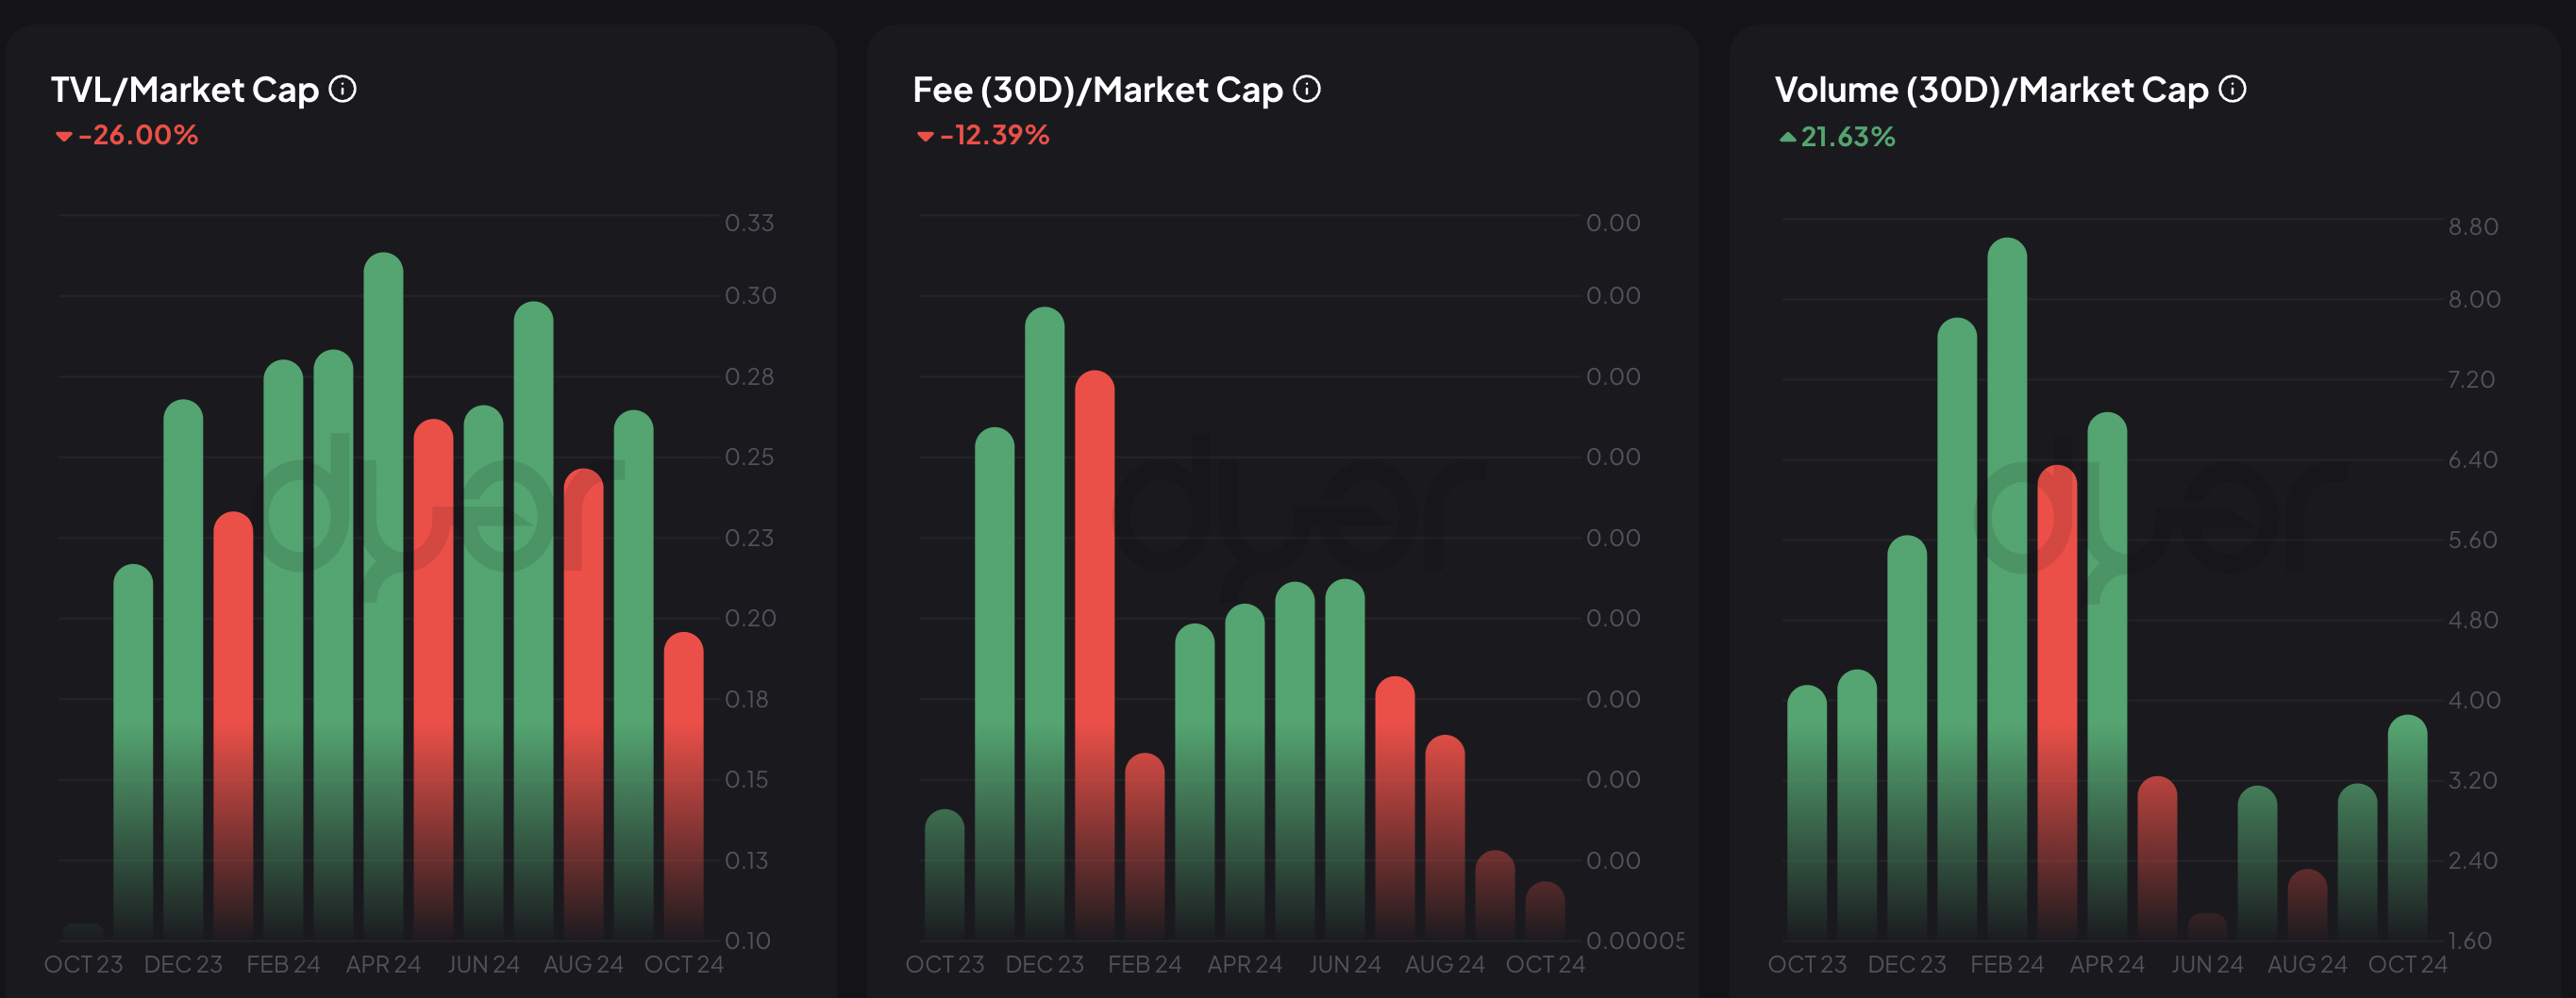Screen dimensions: 2576x998
Task: Click the APR 24 axis label in the TVL chart
Action: [x=383, y=964]
